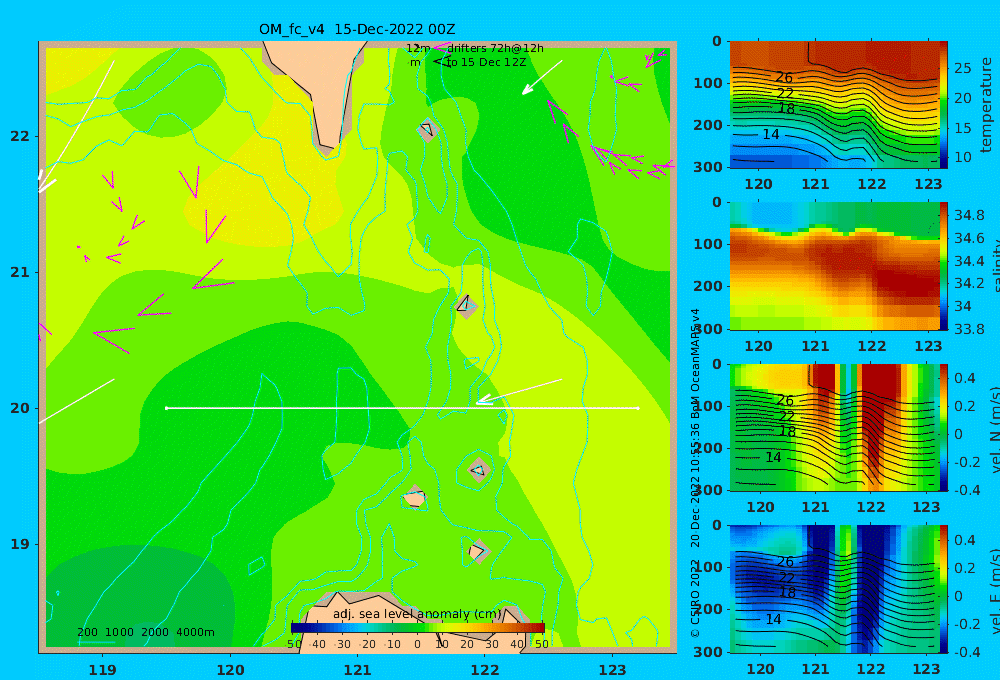The width and height of the screenshot is (1000, 680).
Task: Select the 'adj. sea level anomaly (cm)' label
Action: pyautogui.click(x=417, y=614)
